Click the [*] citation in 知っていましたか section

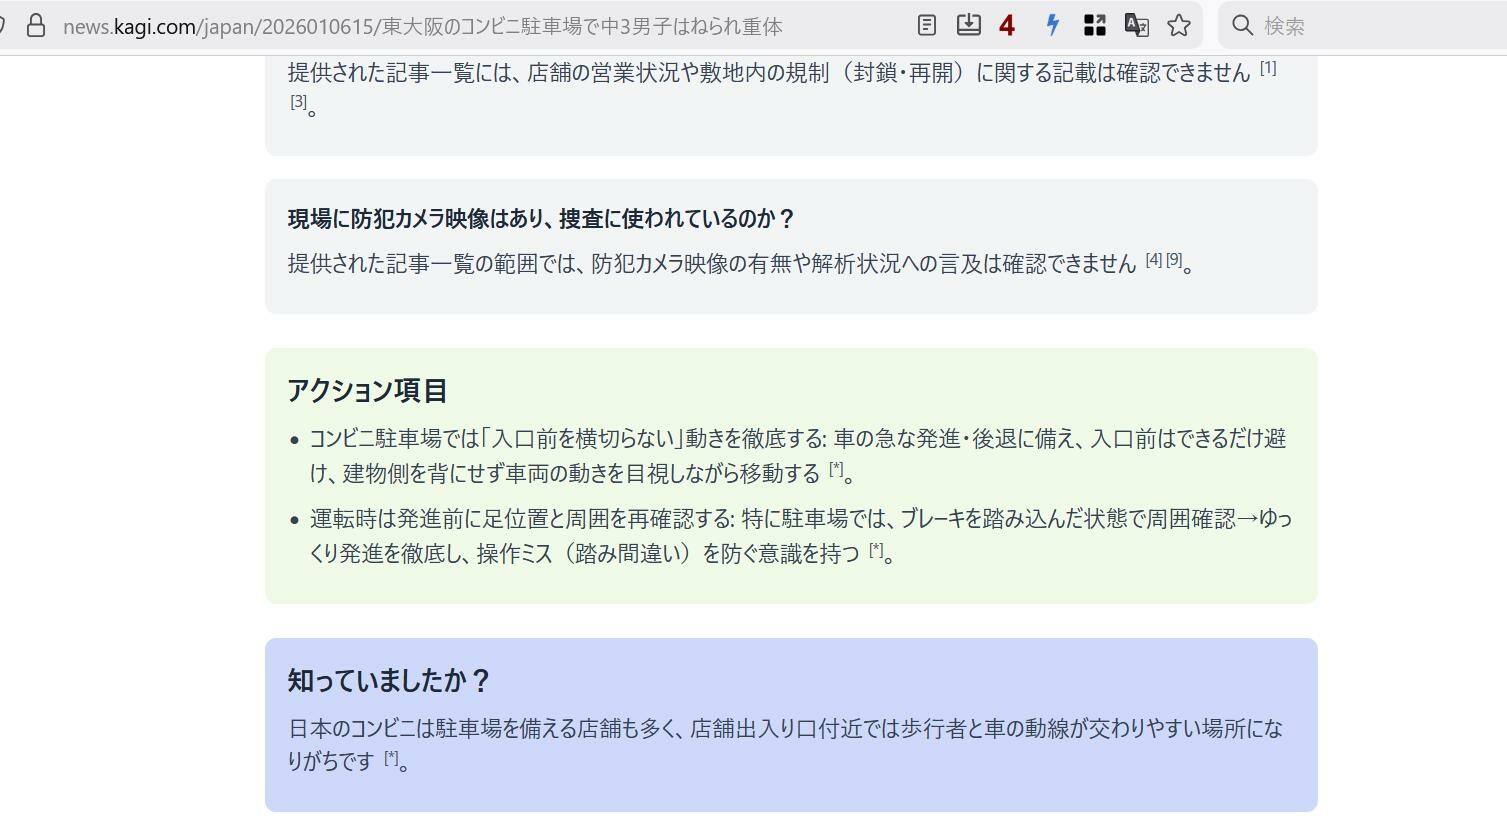pos(391,758)
